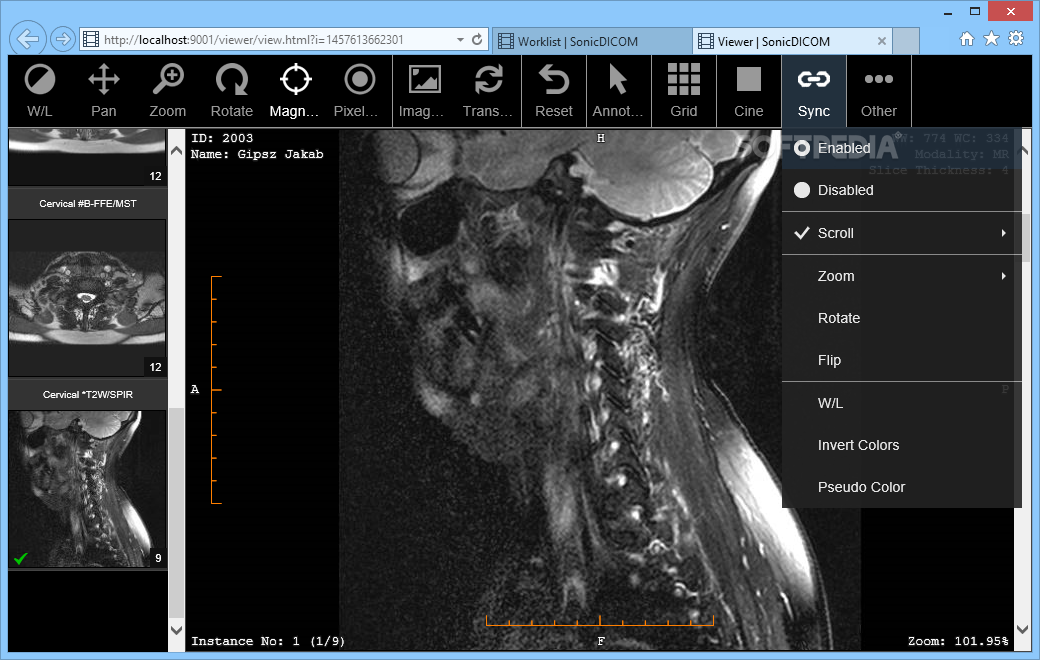The image size is (1040, 660).
Task: Open browser favorites star
Action: pos(991,38)
